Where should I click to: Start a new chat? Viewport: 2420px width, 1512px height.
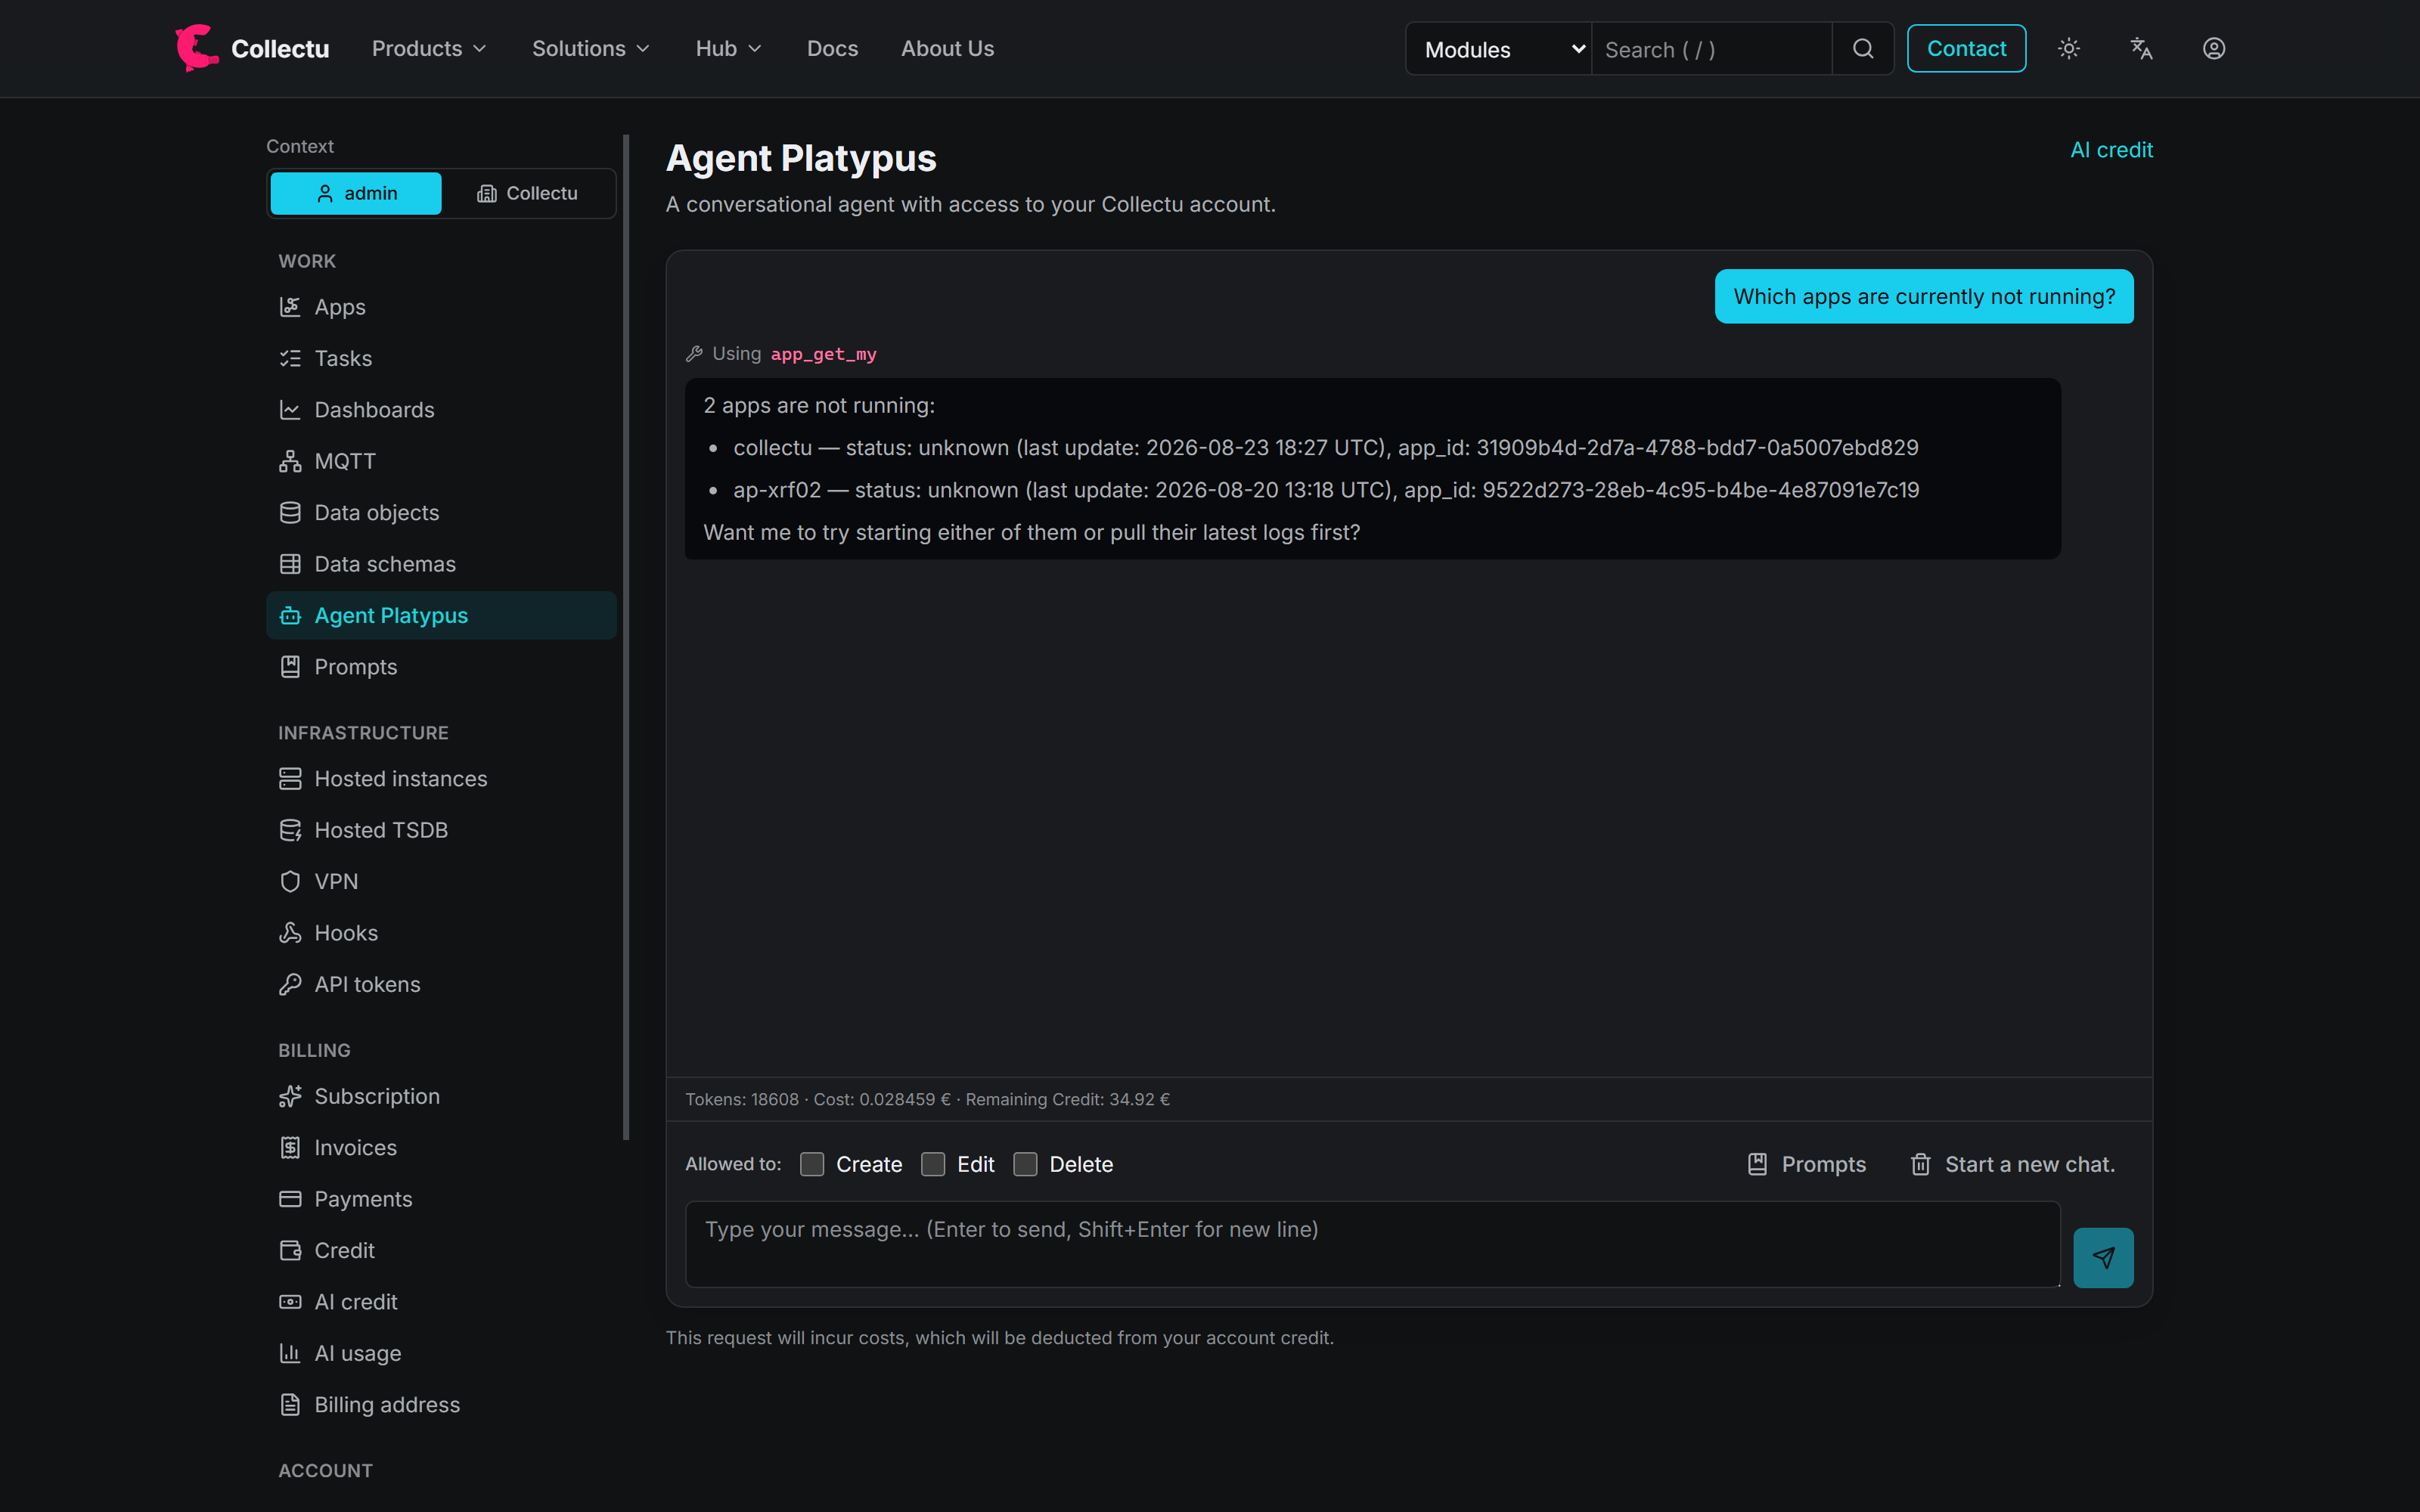point(2012,1164)
